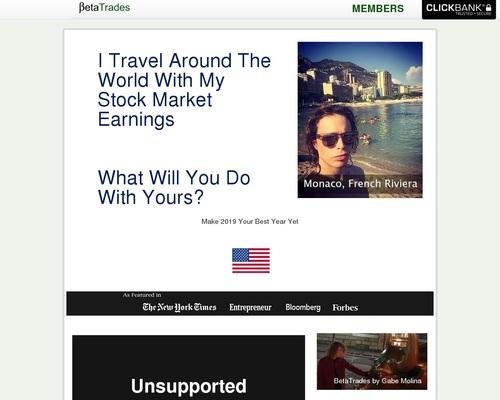
Task: Open BetaTrades by Gabe Molina thumbnail
Action: pyautogui.click(x=372, y=361)
